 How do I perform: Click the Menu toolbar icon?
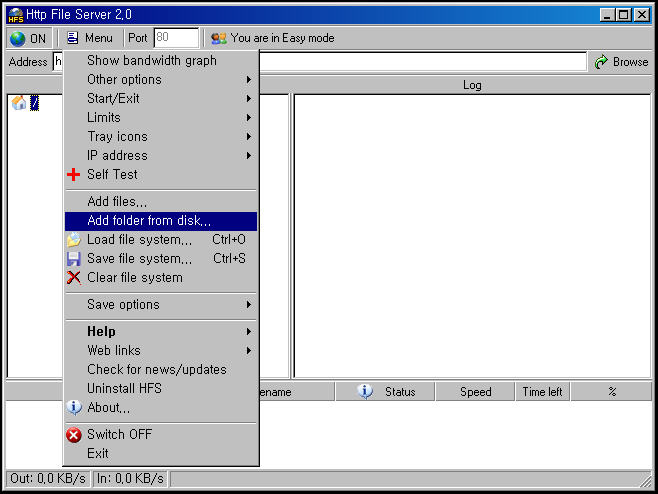(73, 38)
